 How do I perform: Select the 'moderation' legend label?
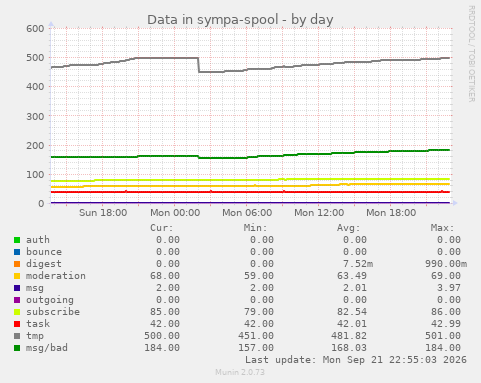tap(56, 276)
